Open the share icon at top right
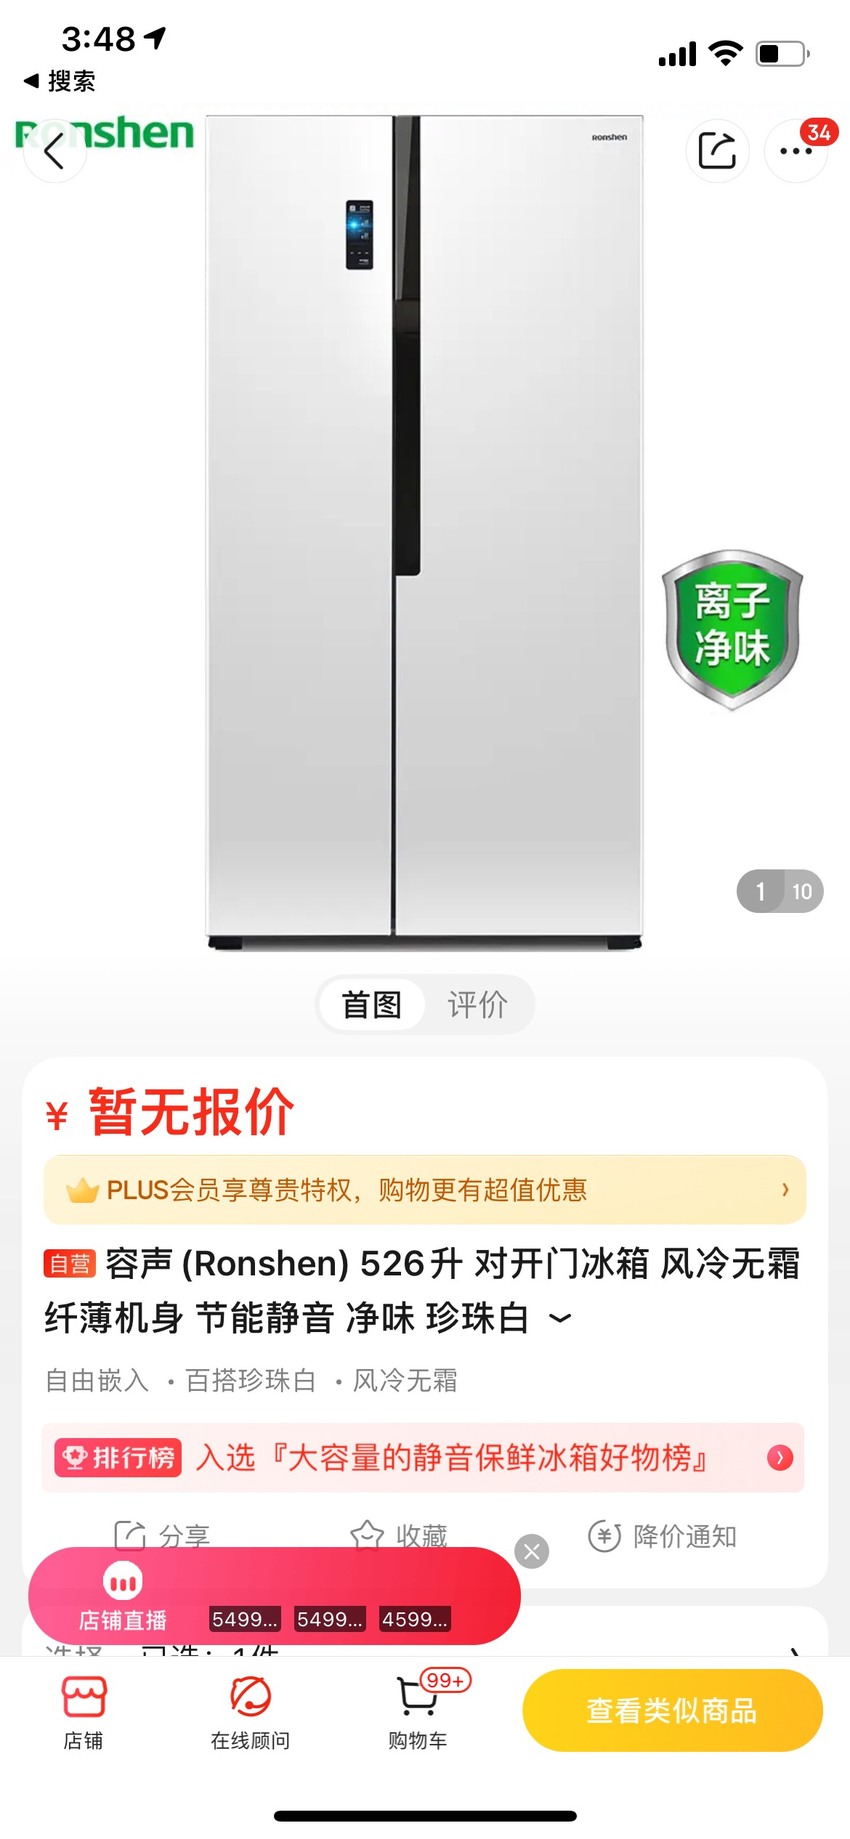The height and width of the screenshot is (1839, 850). click(x=717, y=151)
